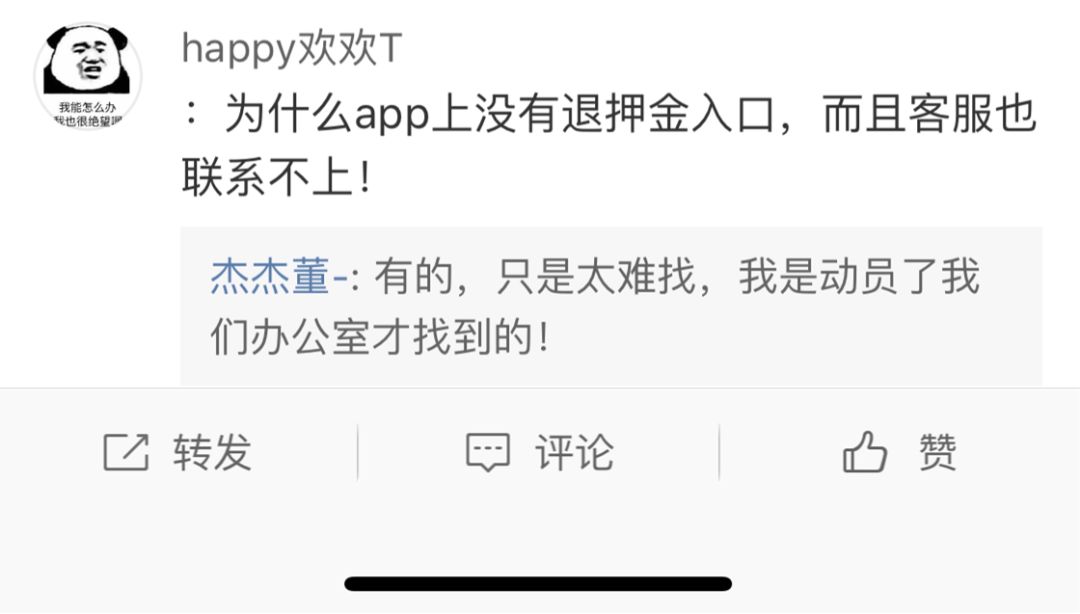Tap reply line 们办公室才找到的
1080x614 pixels.
380,338
